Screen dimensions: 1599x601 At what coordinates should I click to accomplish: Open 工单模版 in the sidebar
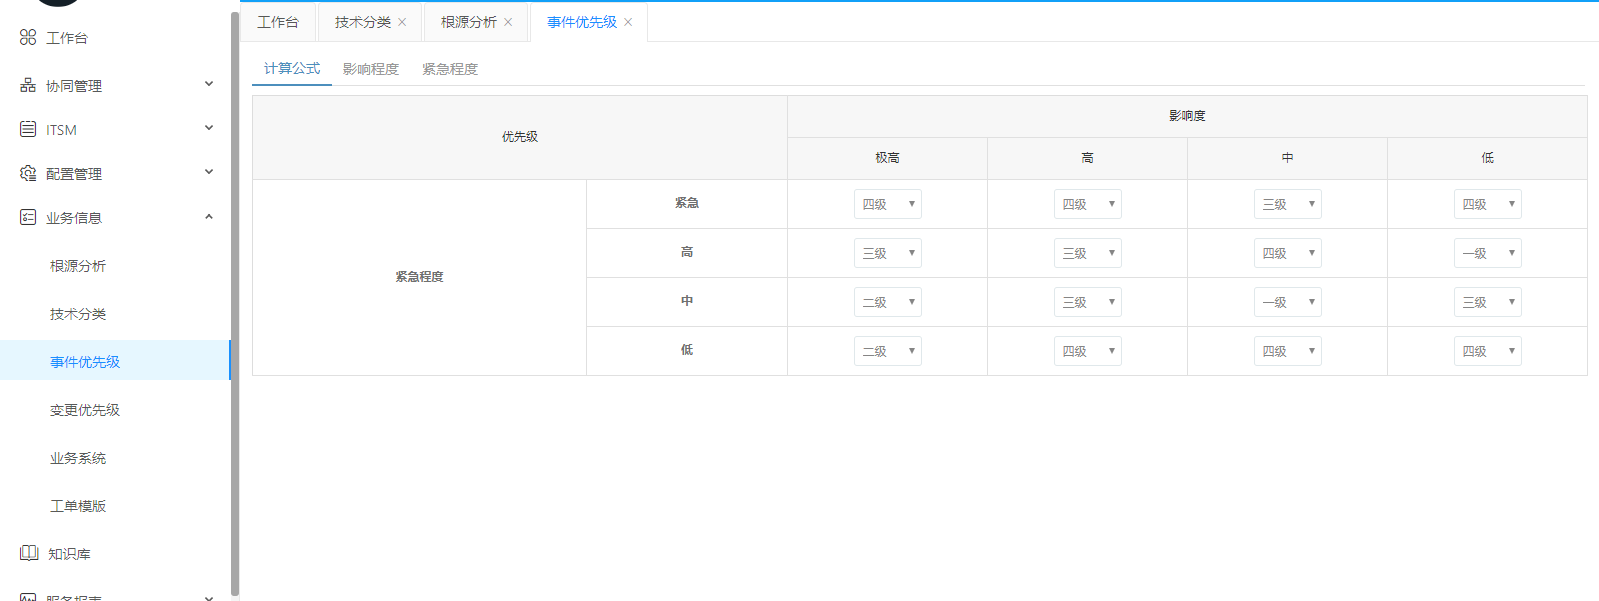pos(78,506)
